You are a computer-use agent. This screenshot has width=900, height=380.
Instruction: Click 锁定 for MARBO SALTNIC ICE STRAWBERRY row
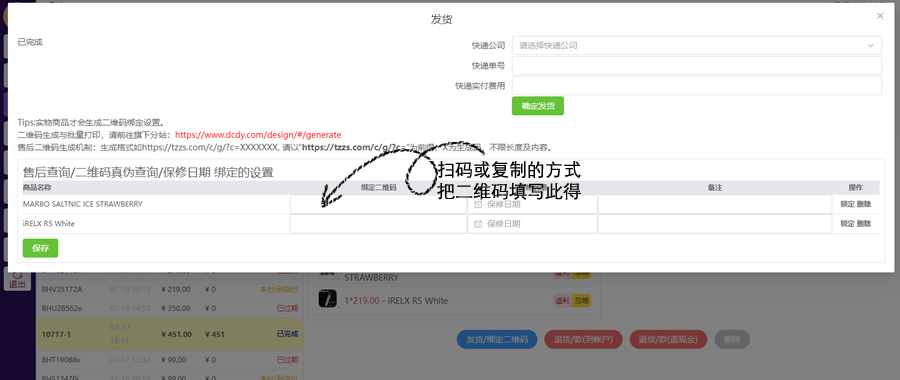pyautogui.click(x=847, y=204)
